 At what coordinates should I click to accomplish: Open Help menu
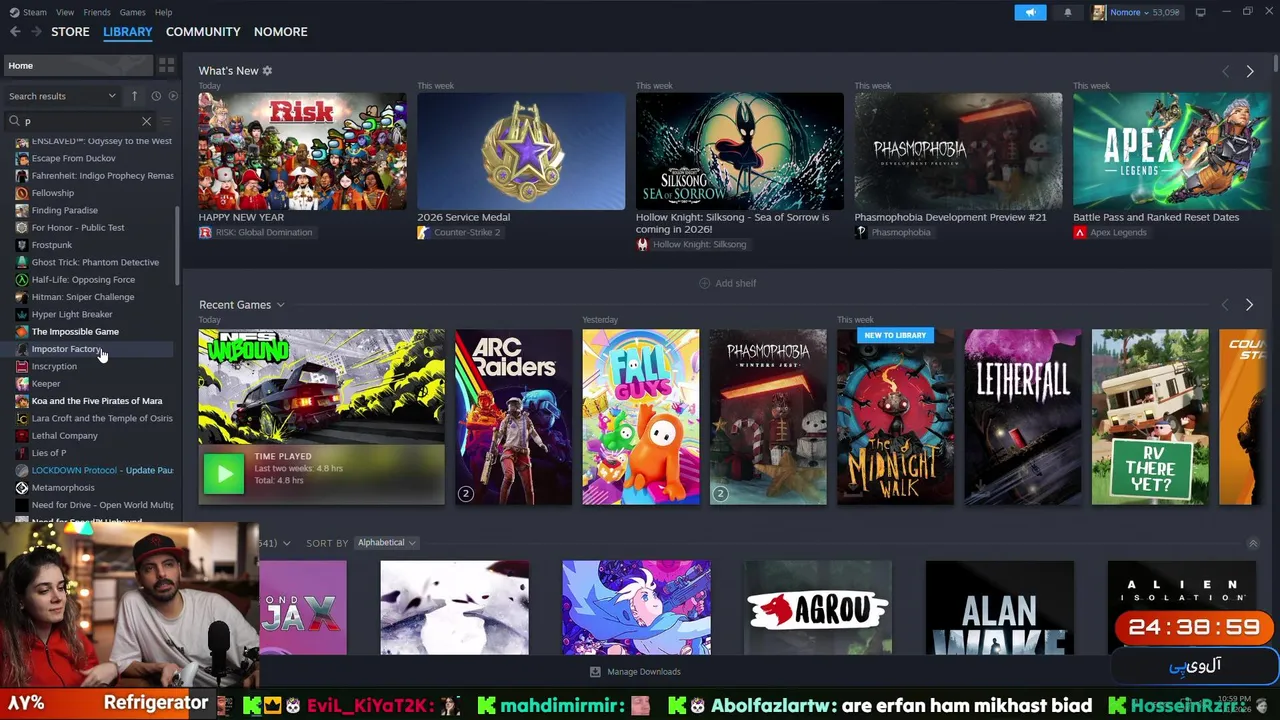coord(163,12)
